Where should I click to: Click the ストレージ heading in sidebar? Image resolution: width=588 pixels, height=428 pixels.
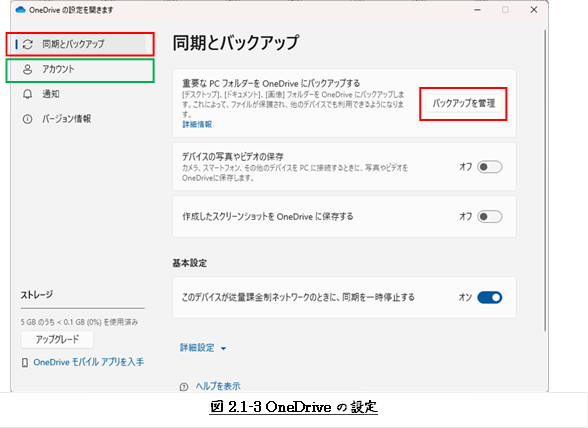tap(37, 295)
